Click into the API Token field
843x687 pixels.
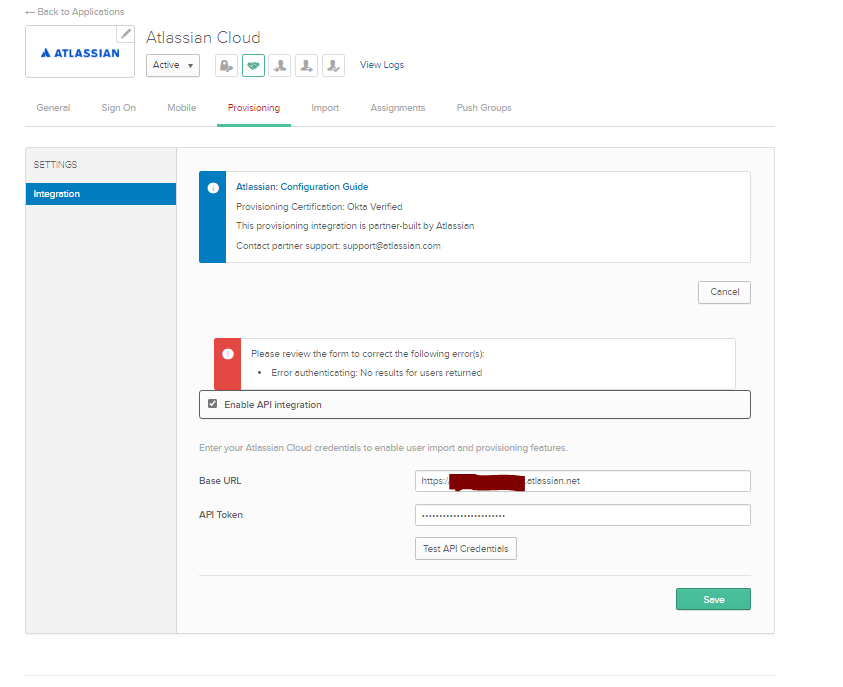pyautogui.click(x=583, y=515)
